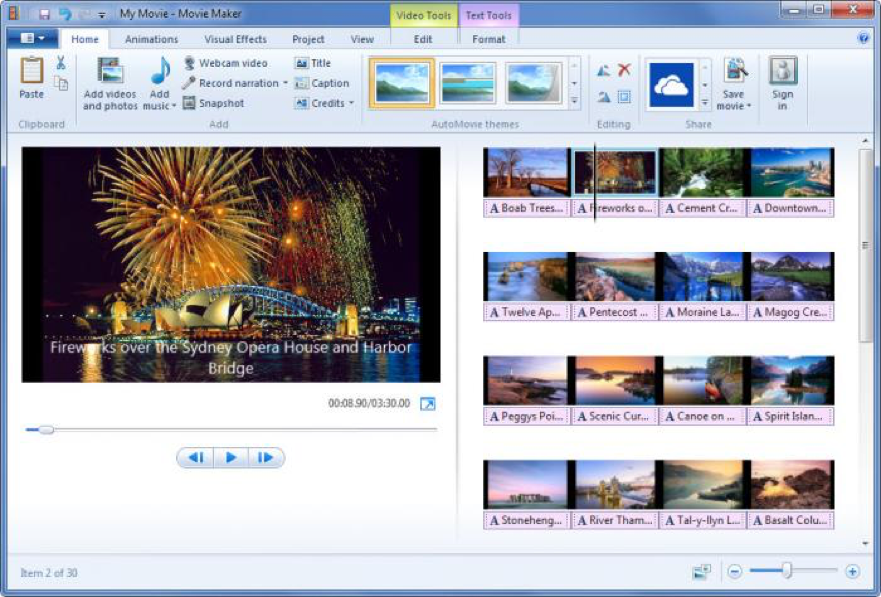
Task: Open the Visual Effects tab
Action: pyautogui.click(x=235, y=39)
